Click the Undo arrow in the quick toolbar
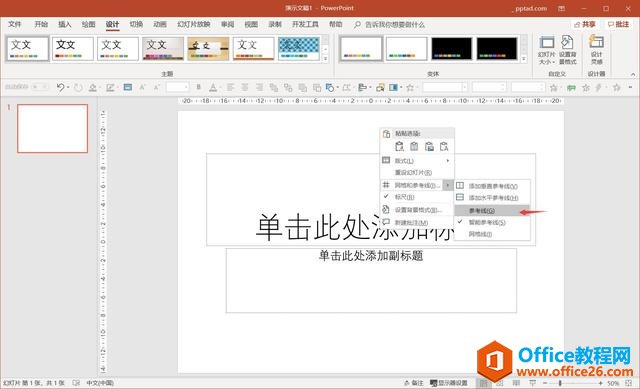 [60, 87]
